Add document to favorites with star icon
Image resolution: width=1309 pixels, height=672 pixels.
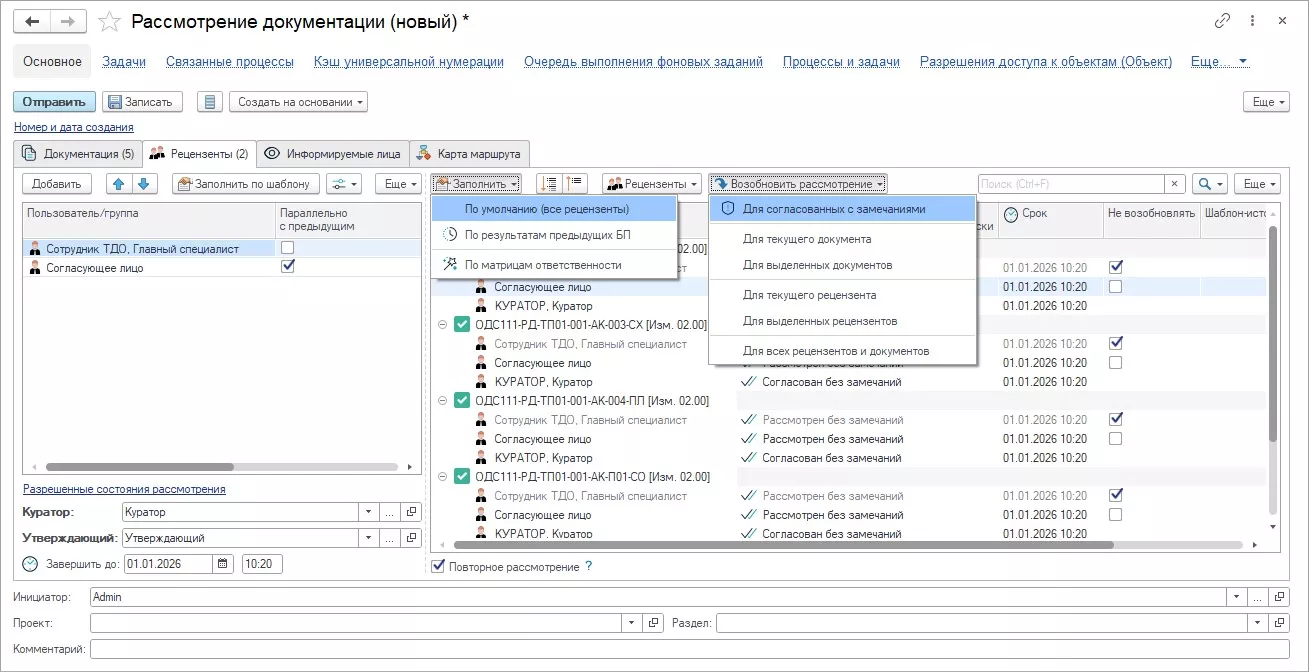[111, 21]
